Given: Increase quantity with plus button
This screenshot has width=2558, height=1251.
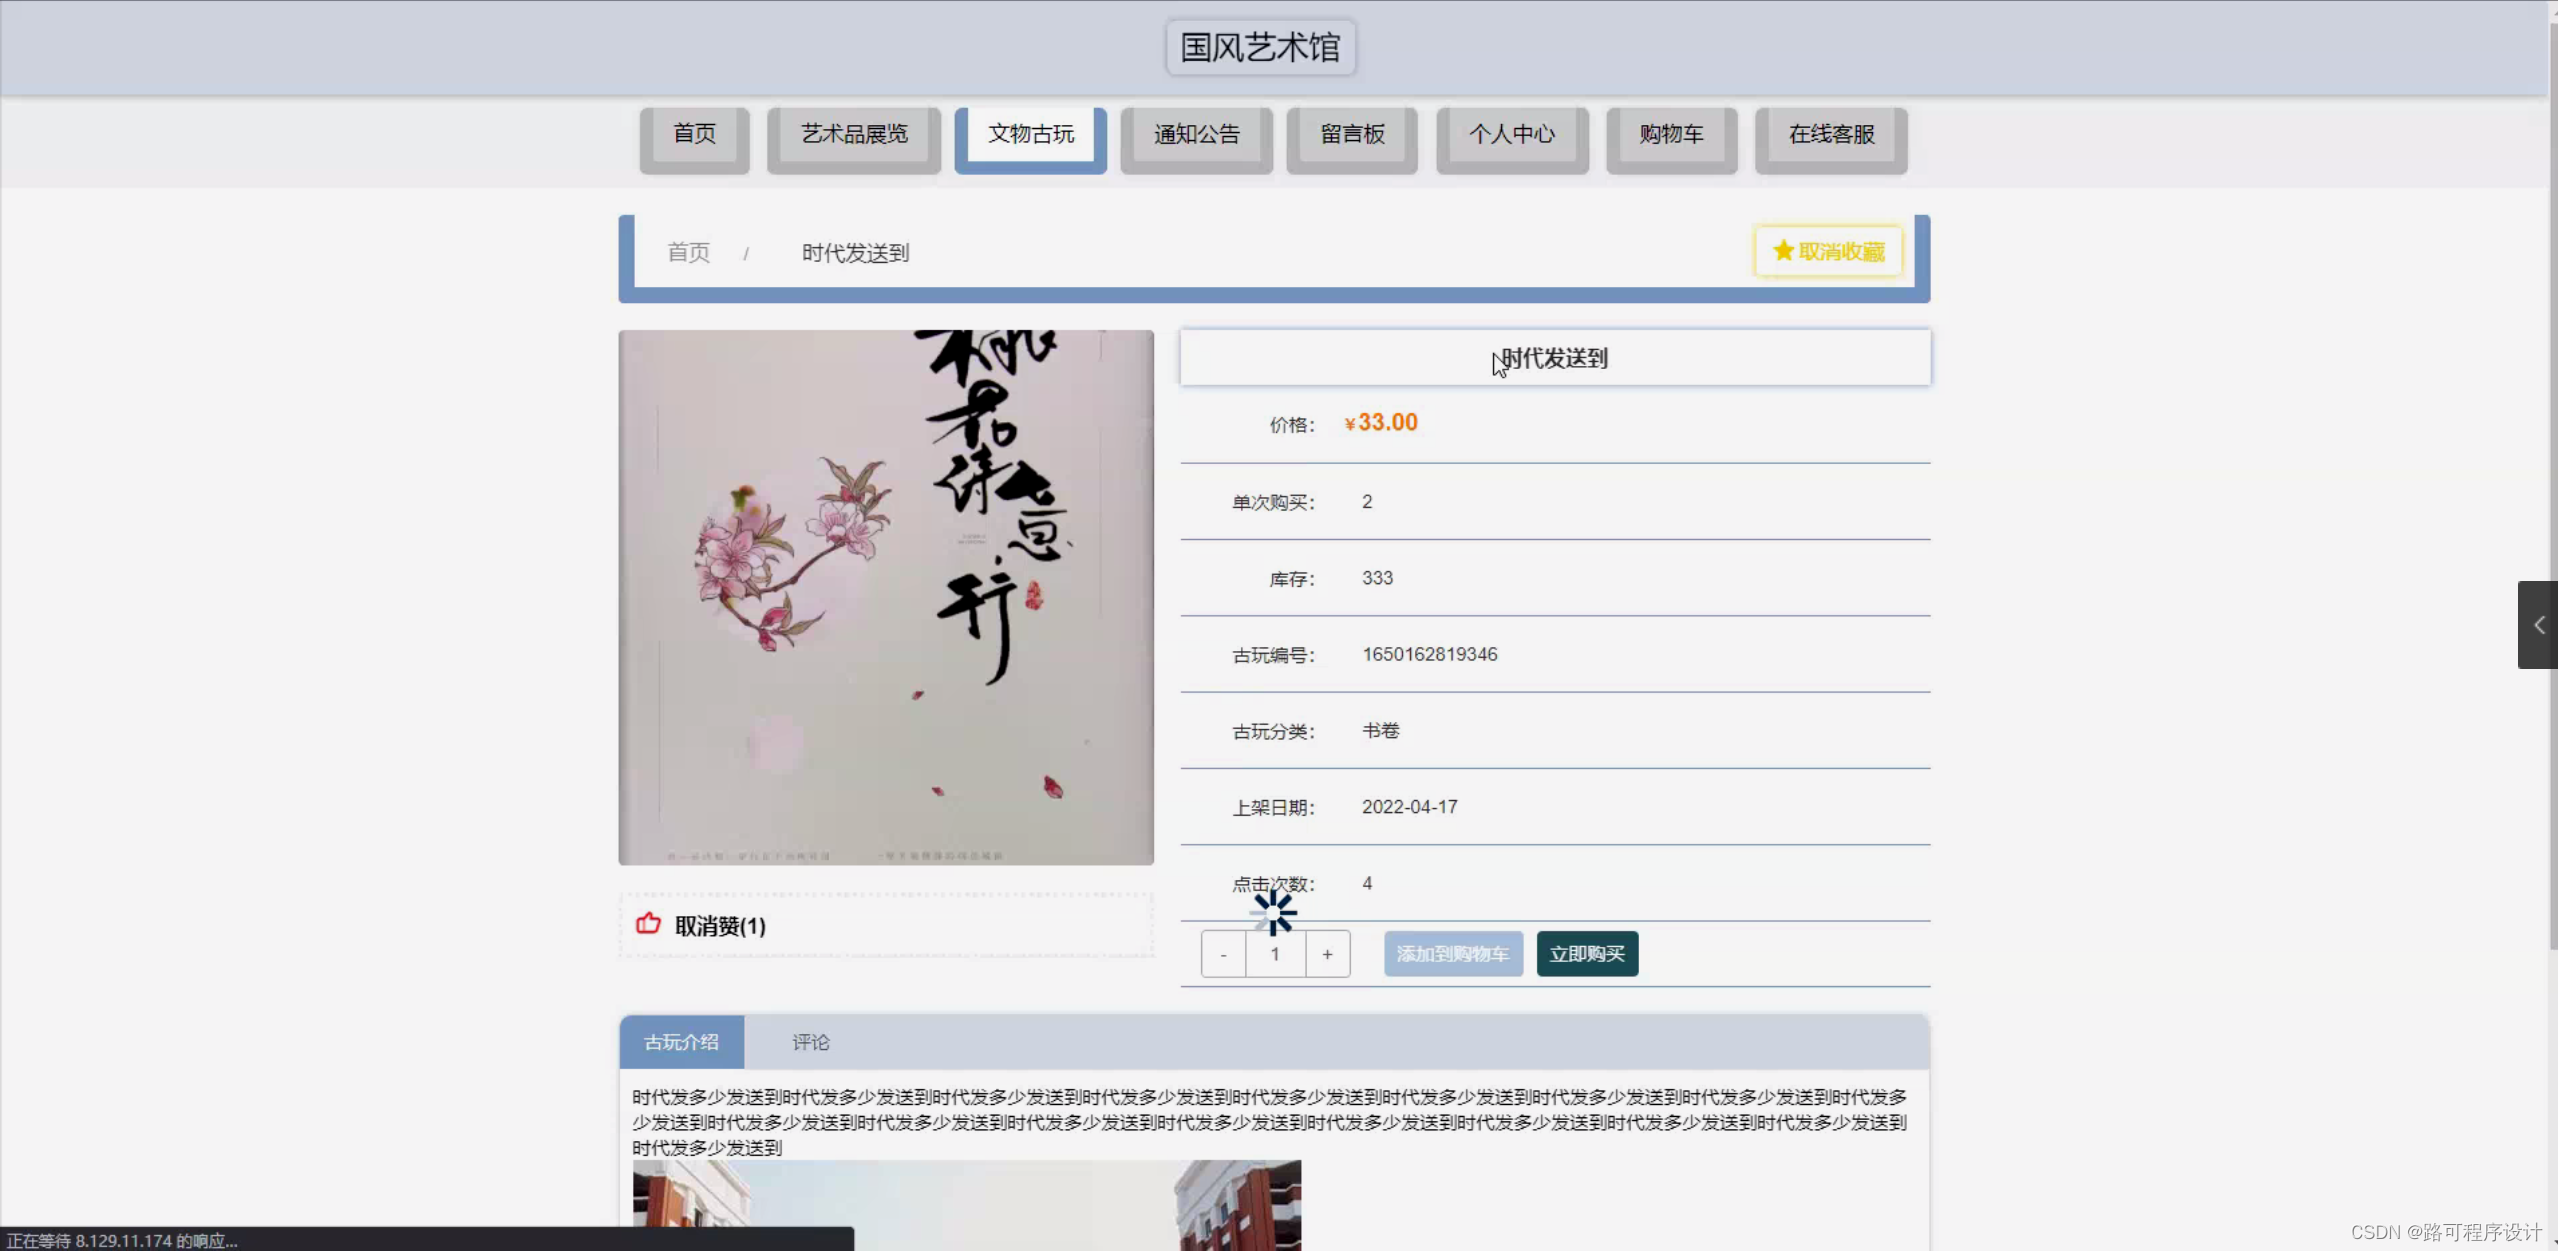Looking at the screenshot, I should pos(1327,954).
